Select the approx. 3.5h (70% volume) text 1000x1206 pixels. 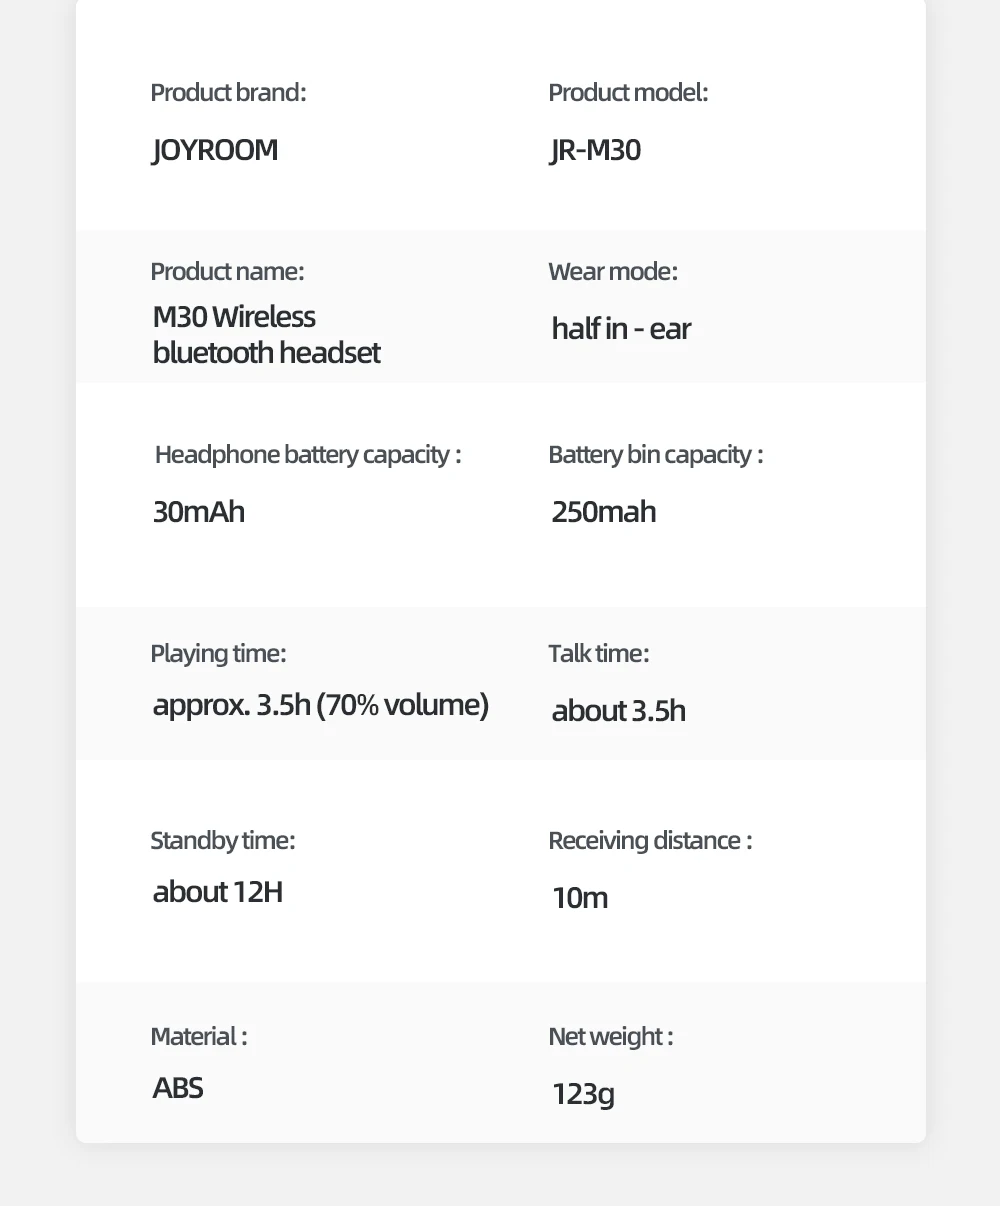click(x=321, y=706)
